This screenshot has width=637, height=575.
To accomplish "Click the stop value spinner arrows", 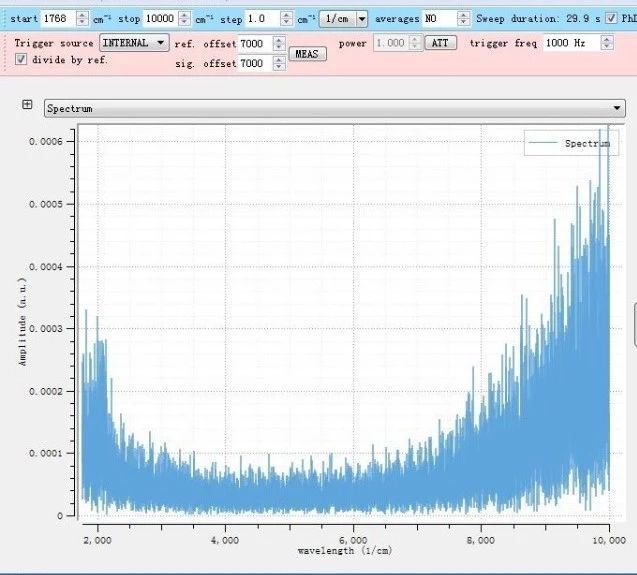I will (x=184, y=19).
